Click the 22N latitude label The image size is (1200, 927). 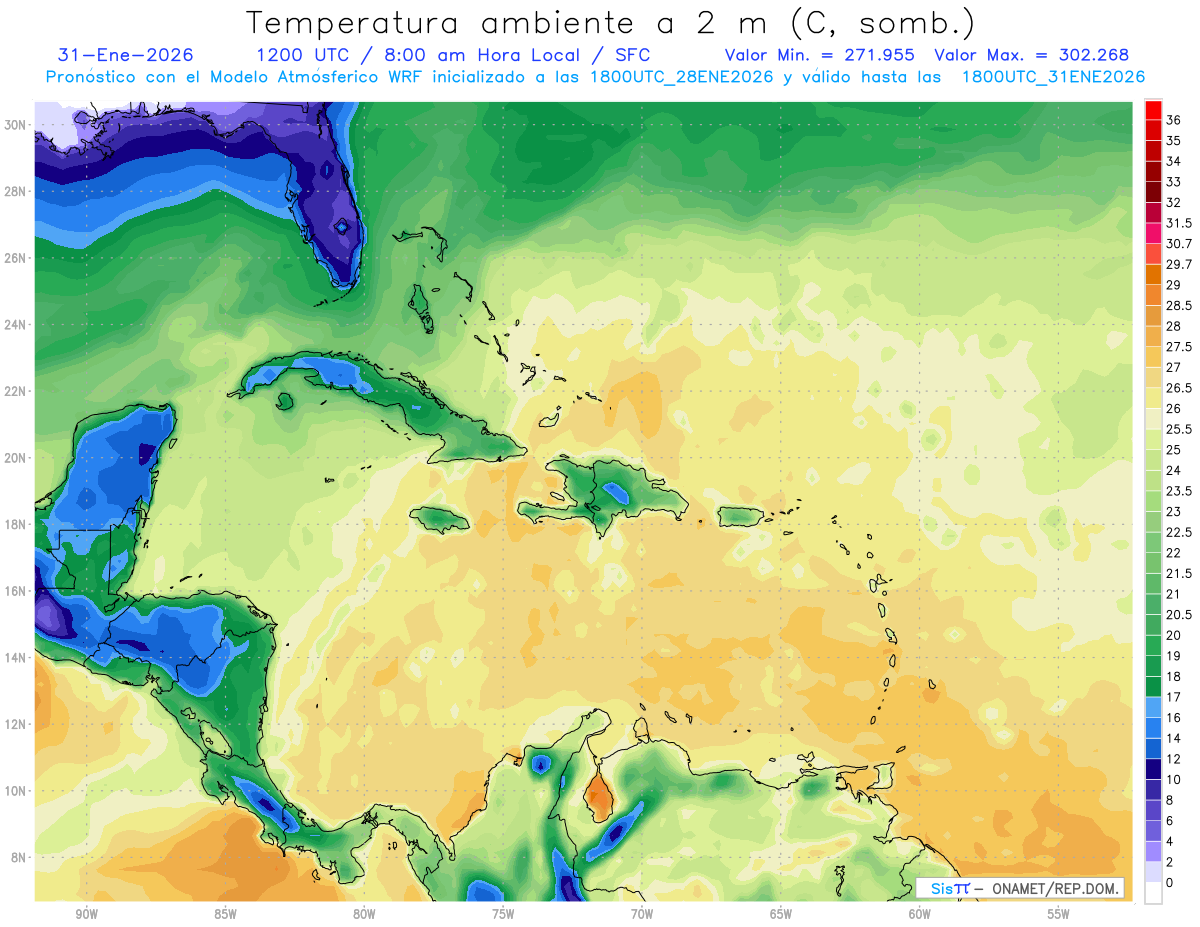pyautogui.click(x=15, y=391)
